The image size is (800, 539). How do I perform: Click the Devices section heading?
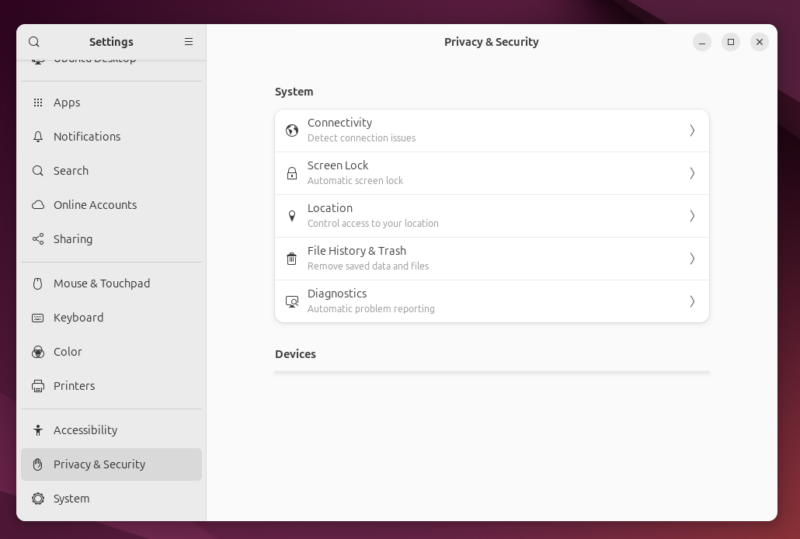coord(295,354)
